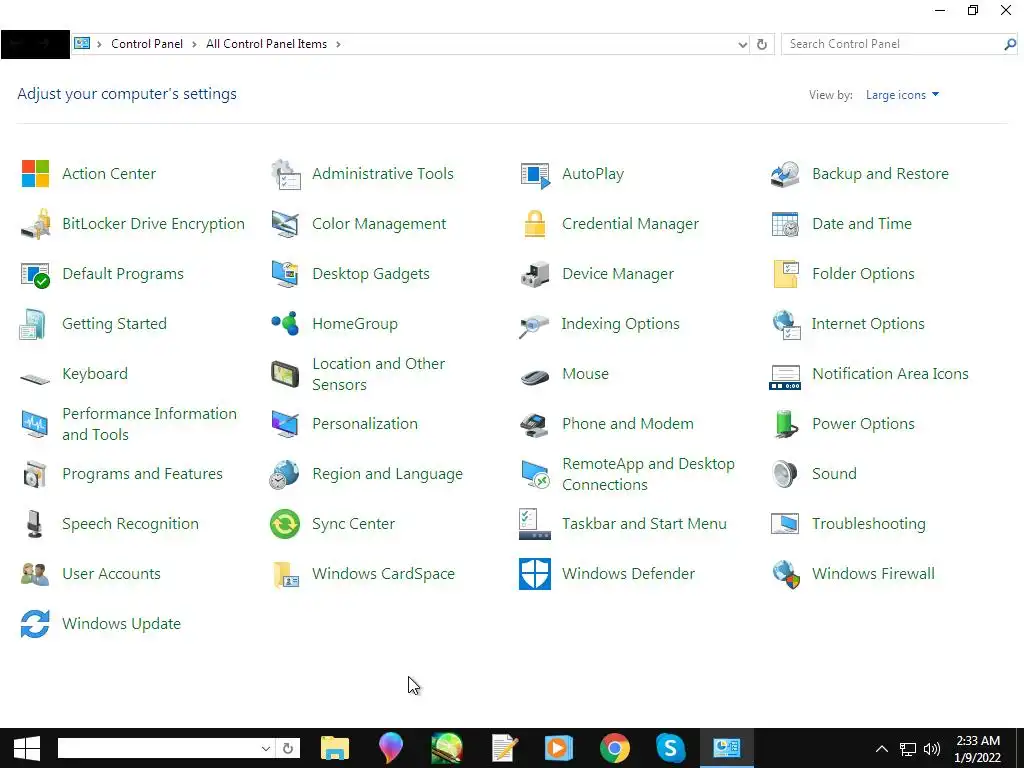Open the Indexing Options magnifier icon

click(534, 326)
